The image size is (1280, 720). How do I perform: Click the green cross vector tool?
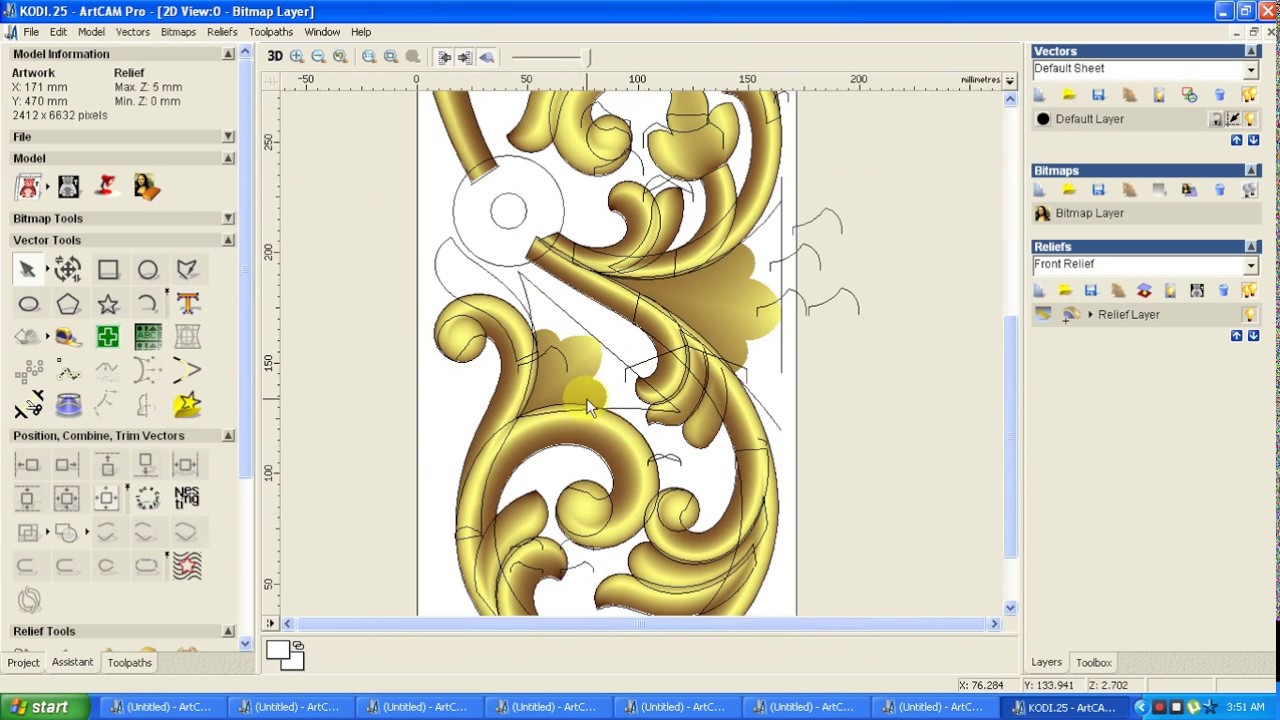(108, 337)
